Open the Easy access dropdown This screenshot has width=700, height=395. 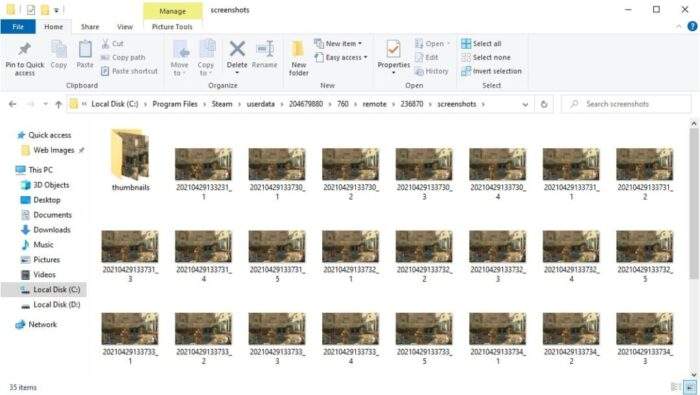click(x=341, y=57)
